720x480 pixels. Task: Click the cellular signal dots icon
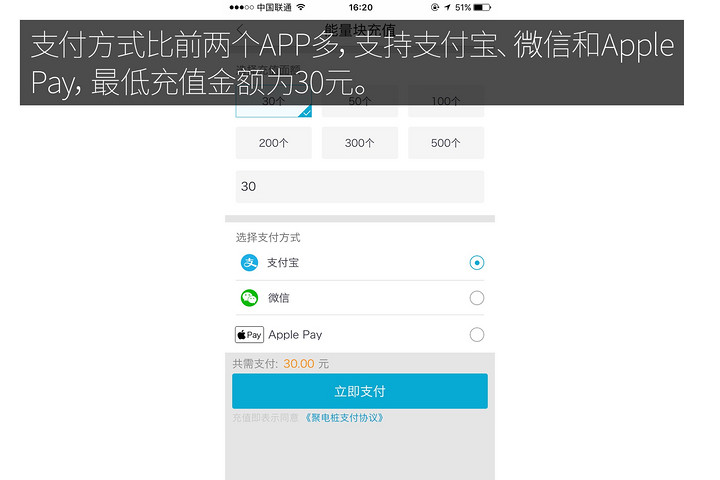[x=242, y=7]
